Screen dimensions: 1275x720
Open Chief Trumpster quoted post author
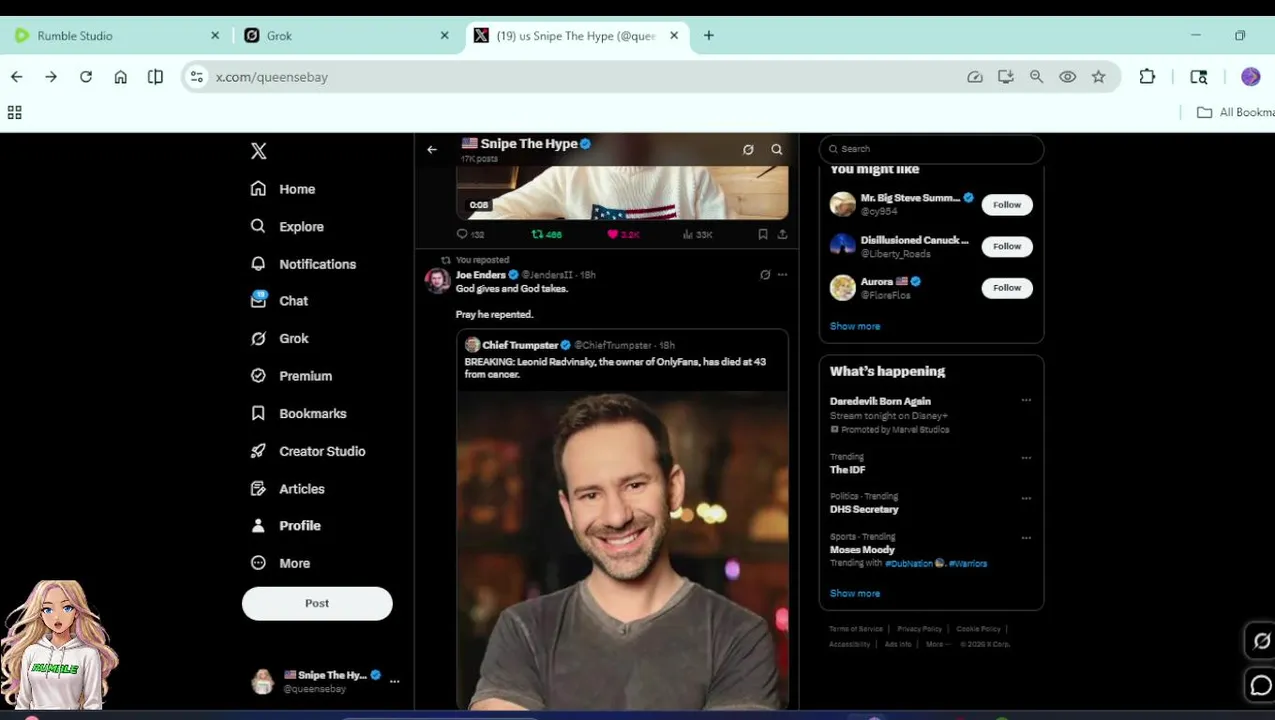coord(520,345)
